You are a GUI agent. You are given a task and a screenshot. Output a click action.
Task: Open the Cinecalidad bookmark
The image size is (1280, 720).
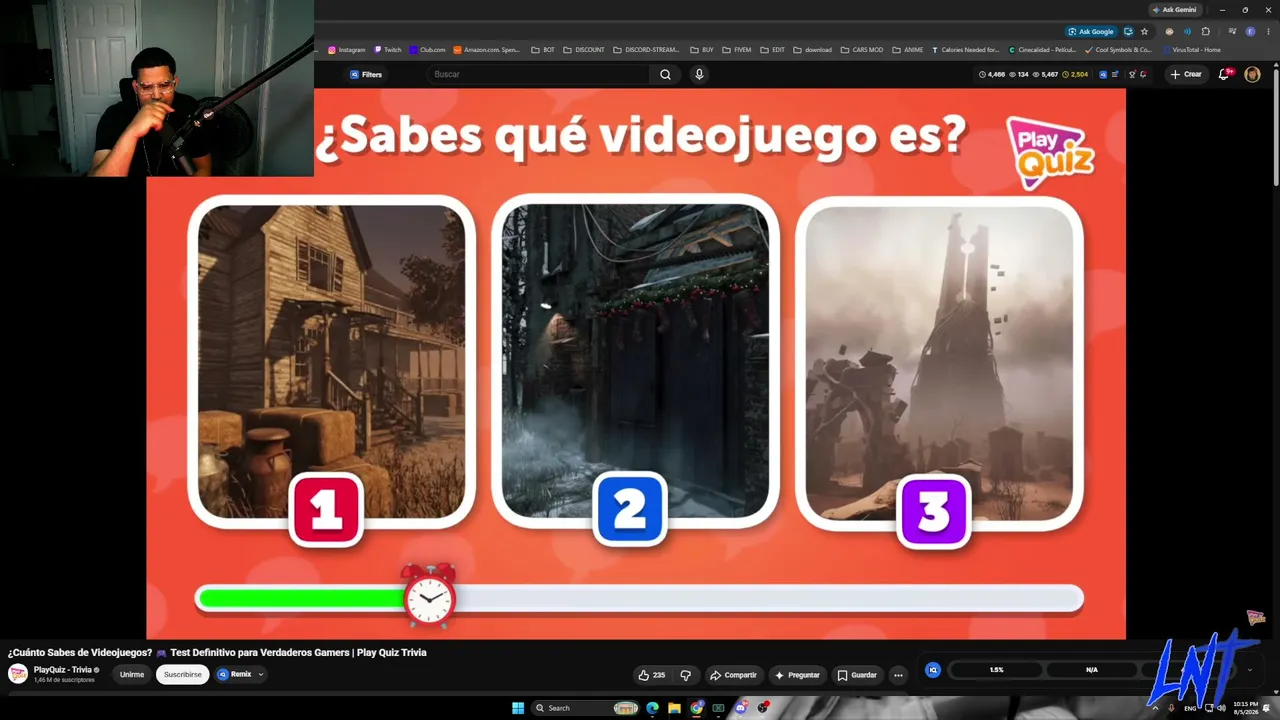click(1043, 50)
